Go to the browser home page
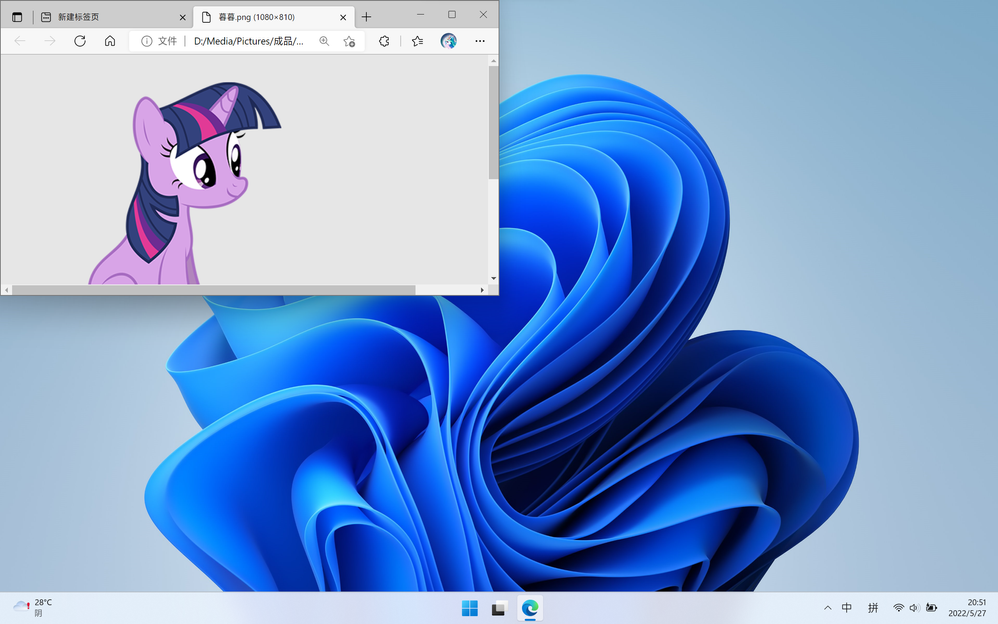This screenshot has width=998, height=624. [x=109, y=41]
